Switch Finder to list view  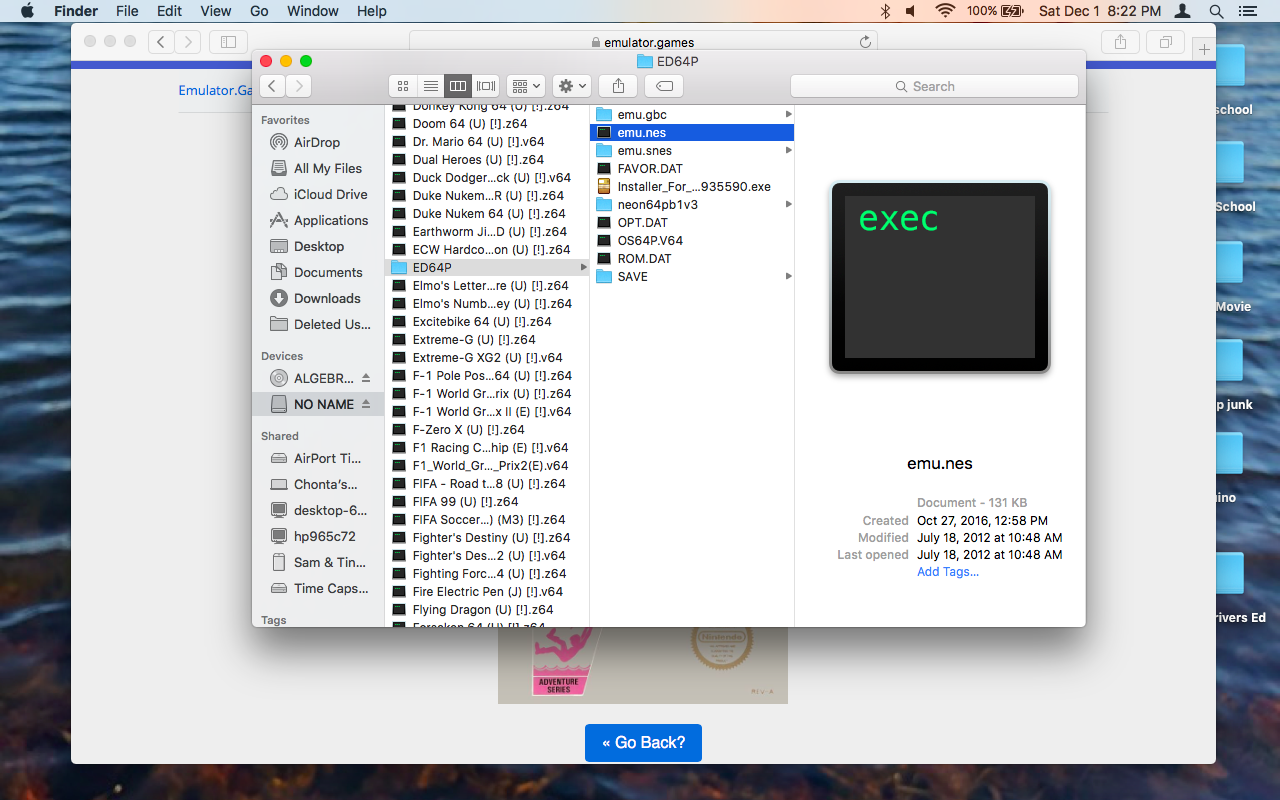430,86
